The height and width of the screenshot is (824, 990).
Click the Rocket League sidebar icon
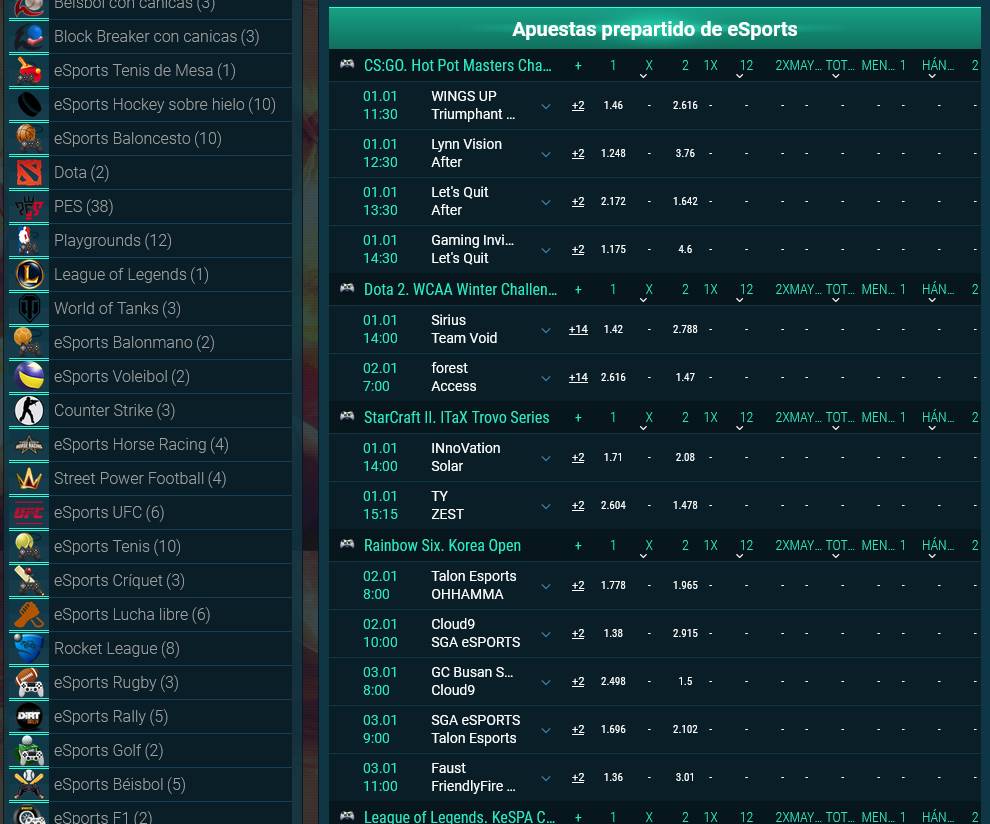29,648
